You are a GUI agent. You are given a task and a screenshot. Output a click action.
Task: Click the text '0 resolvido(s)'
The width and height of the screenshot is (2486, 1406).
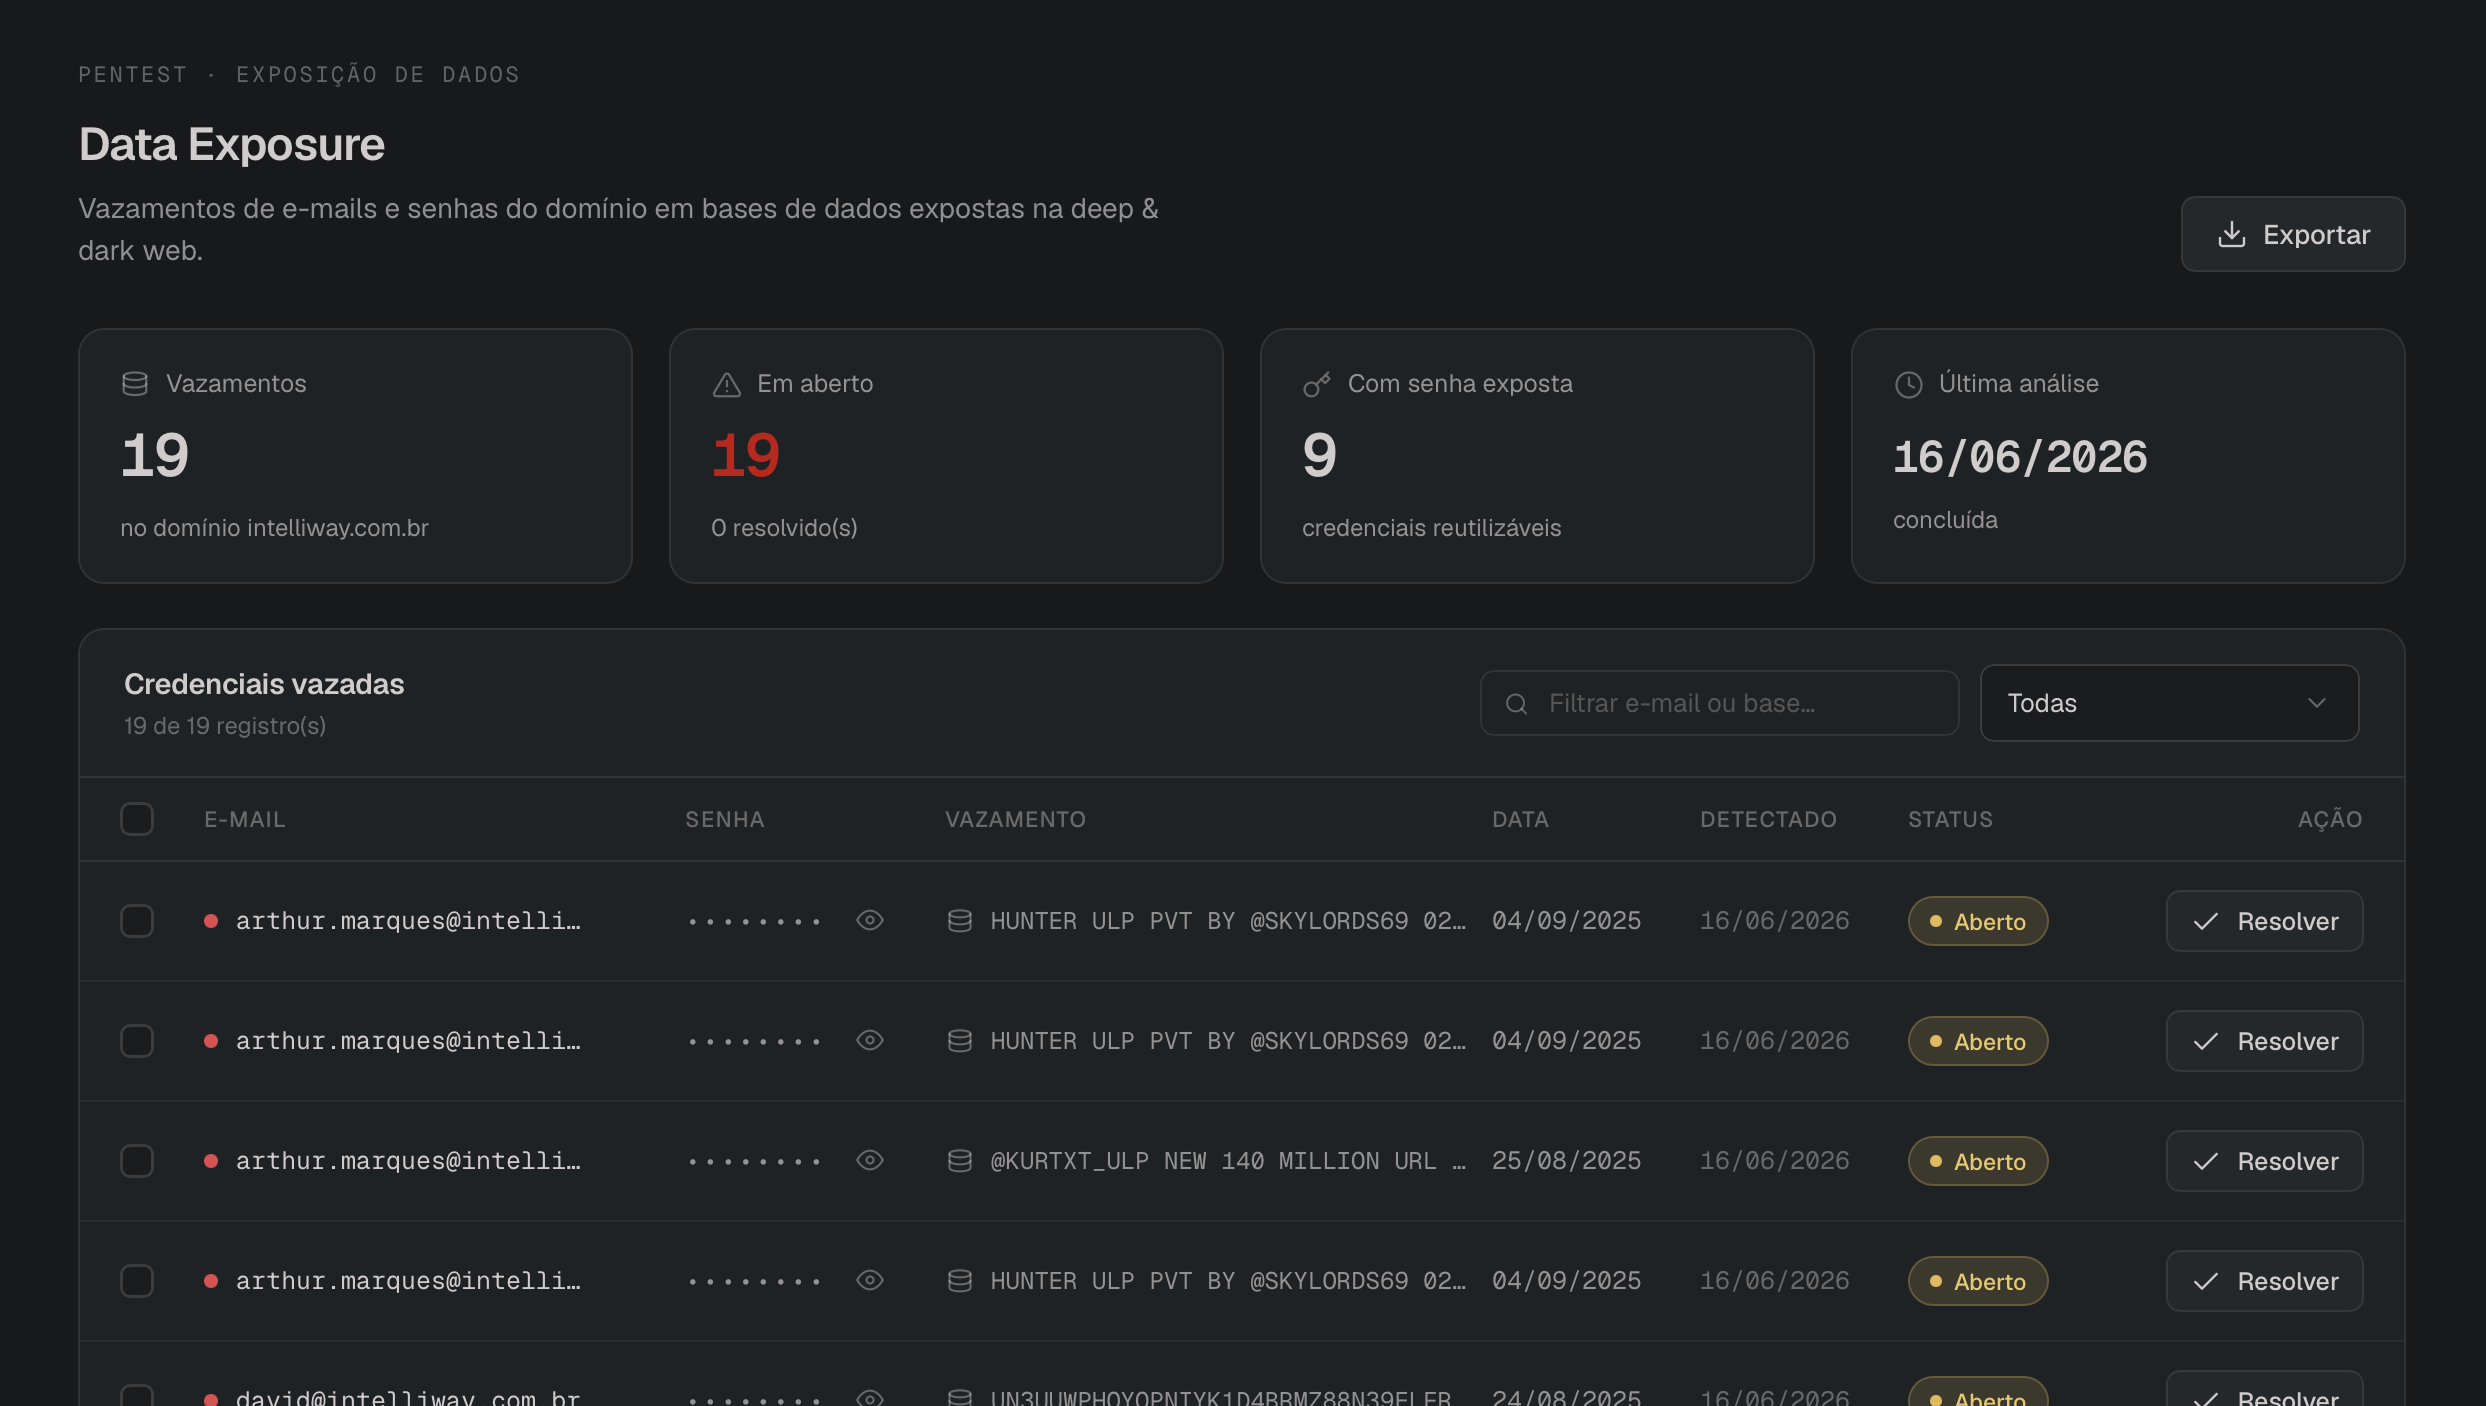pyautogui.click(x=784, y=527)
